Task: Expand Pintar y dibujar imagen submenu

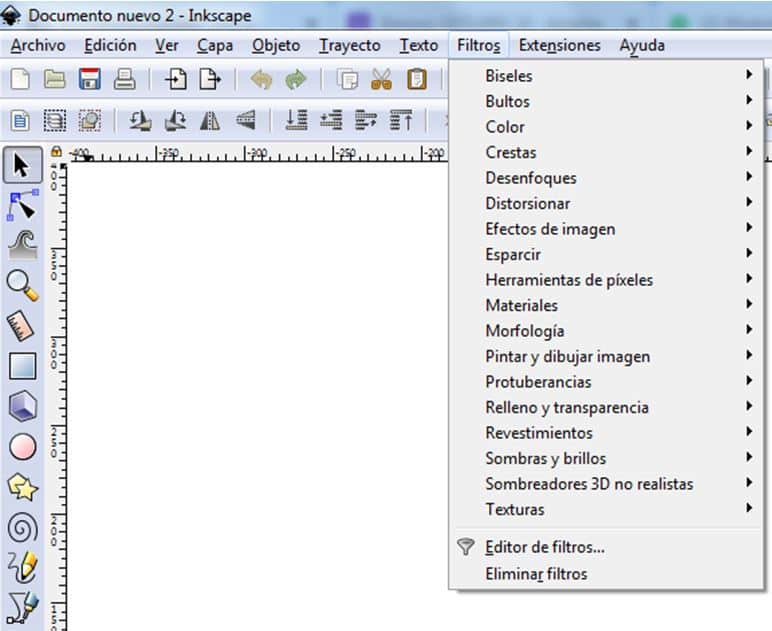Action: [x=607, y=357]
